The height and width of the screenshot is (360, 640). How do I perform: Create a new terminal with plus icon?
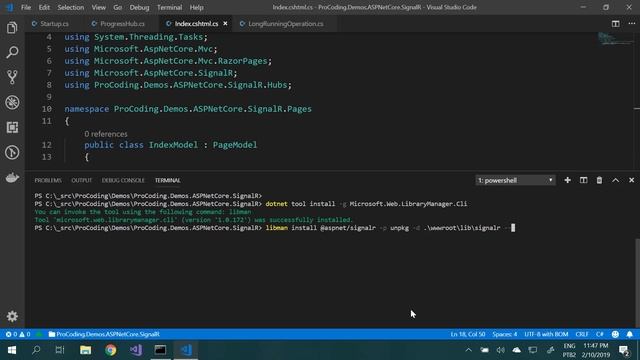click(567, 180)
